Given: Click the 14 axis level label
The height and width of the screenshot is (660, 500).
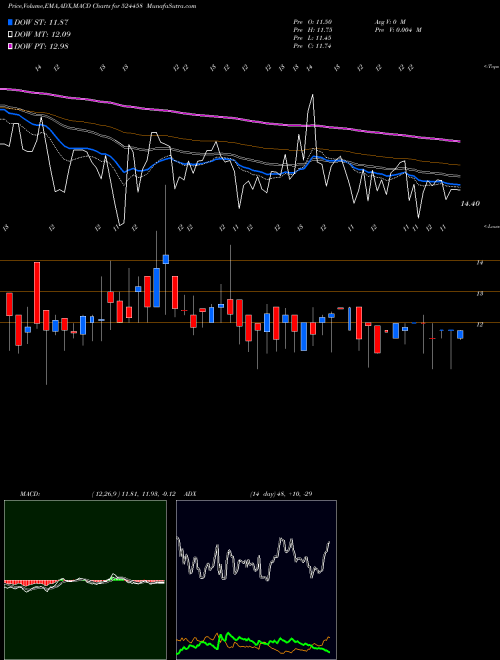Looking at the screenshot, I should click(x=479, y=263).
